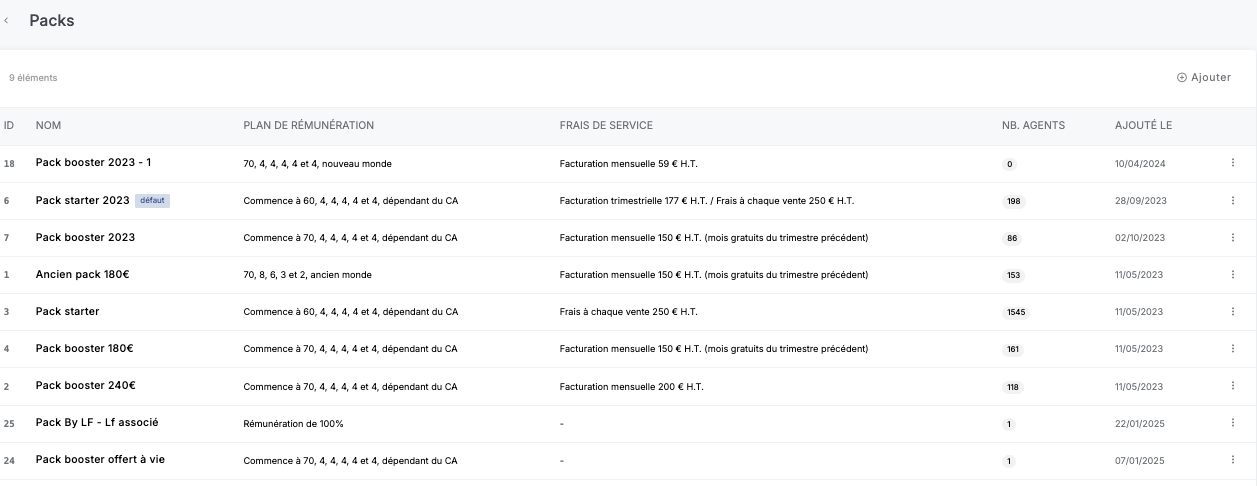Click the ID column header
The image size is (1257, 486).
click(9, 126)
